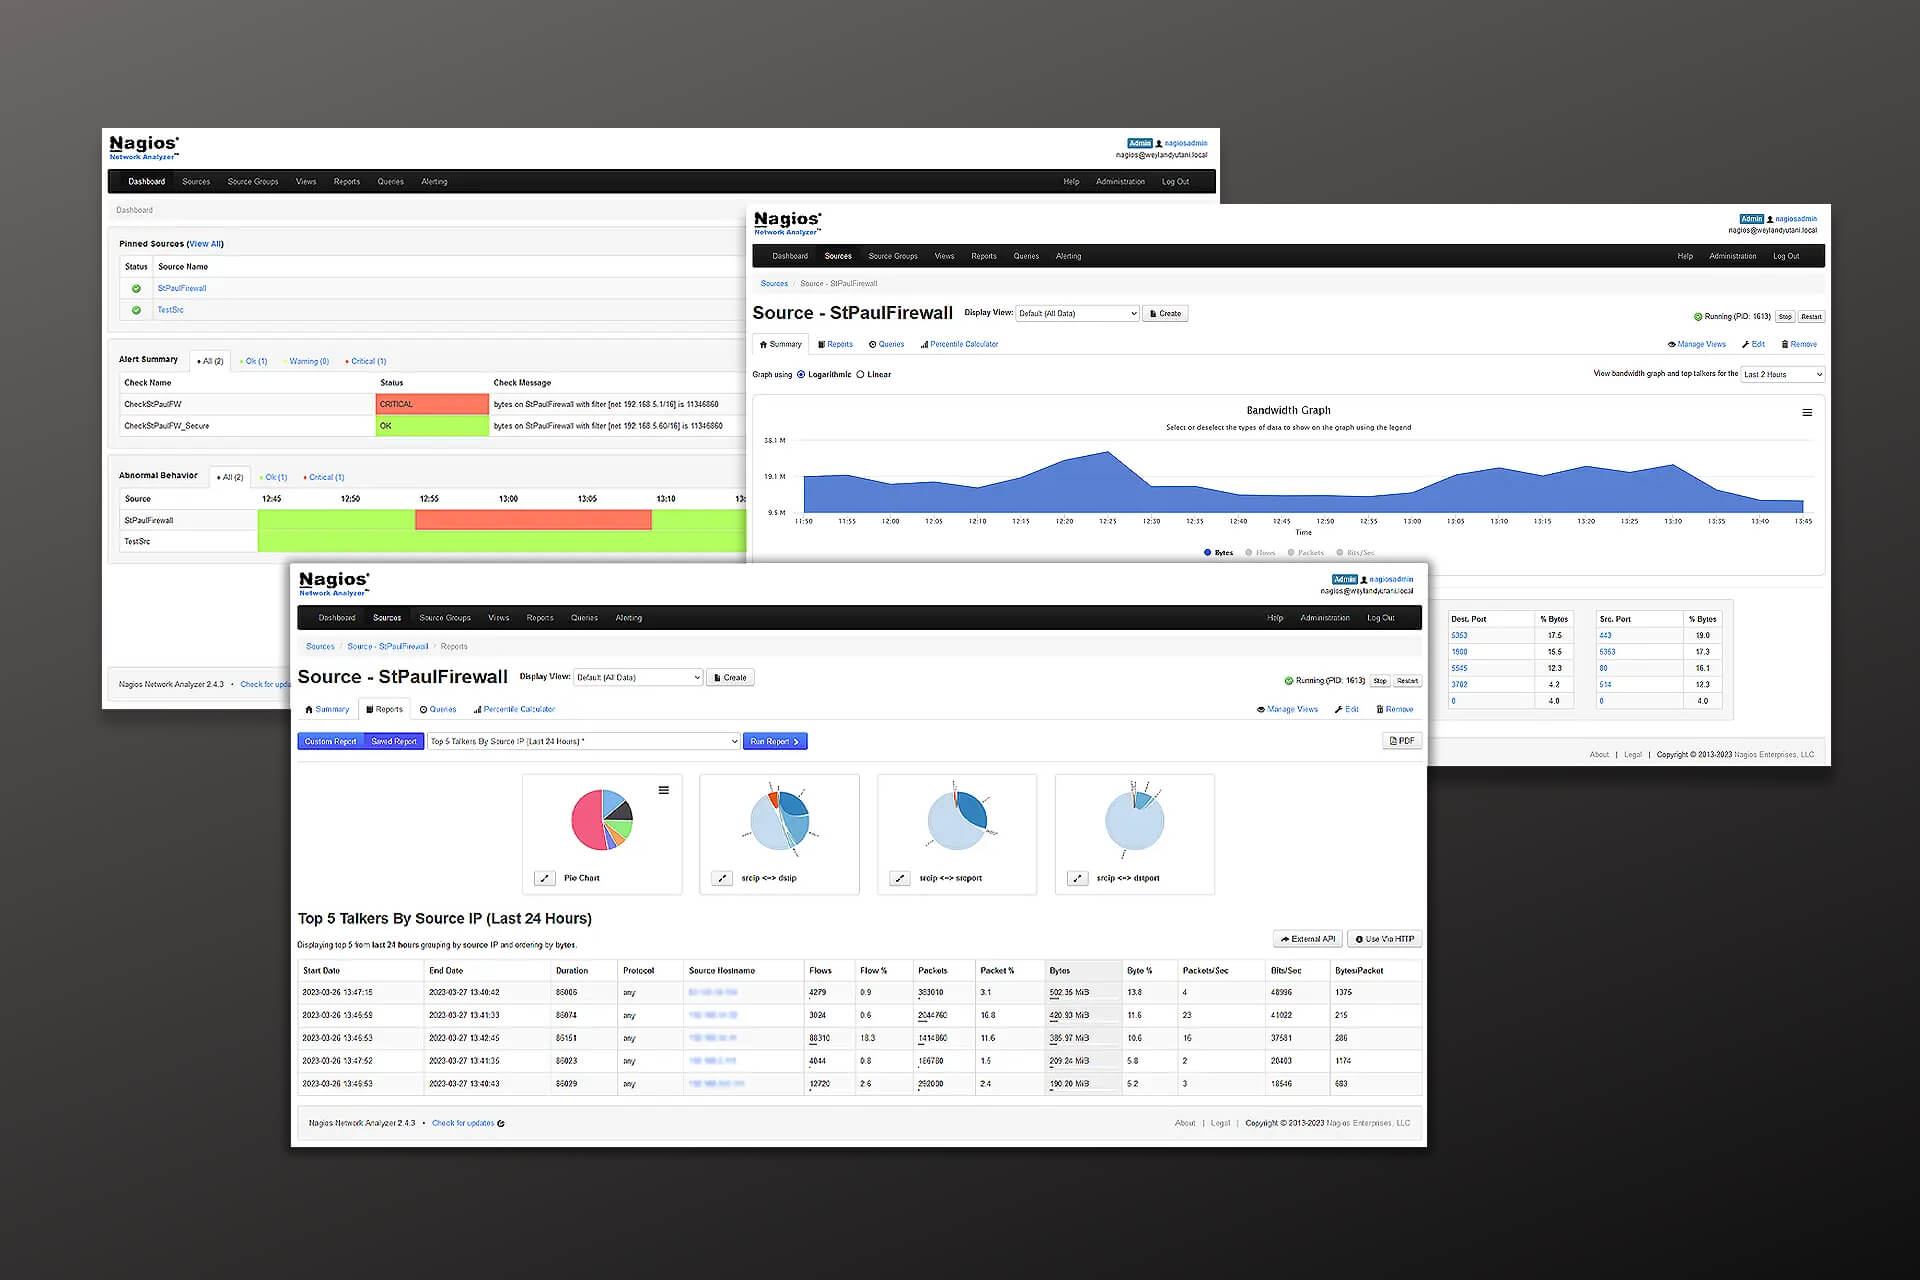Click green status icon beside TestSrc pinned source

click(x=136, y=310)
